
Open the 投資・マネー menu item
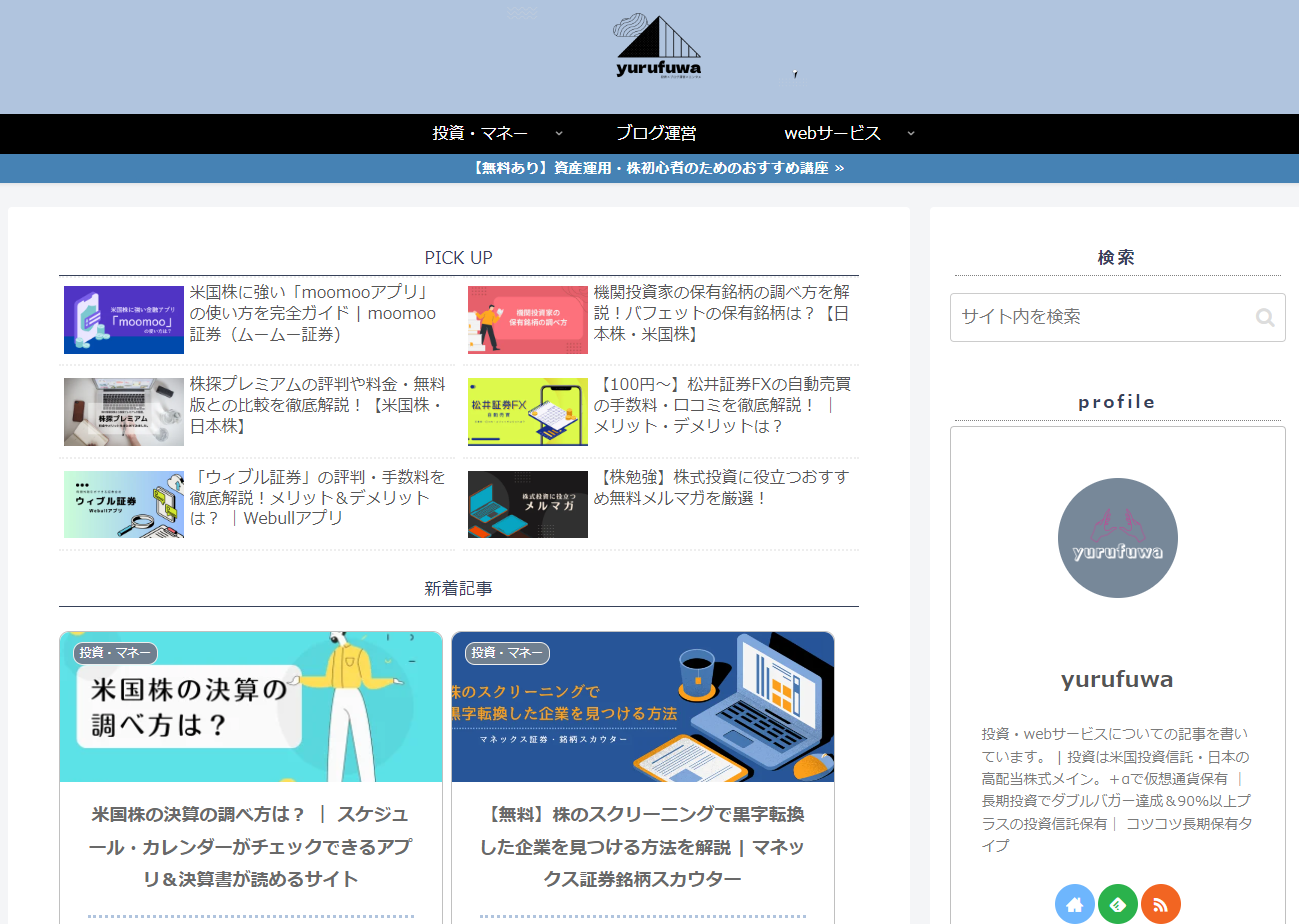[x=480, y=133]
